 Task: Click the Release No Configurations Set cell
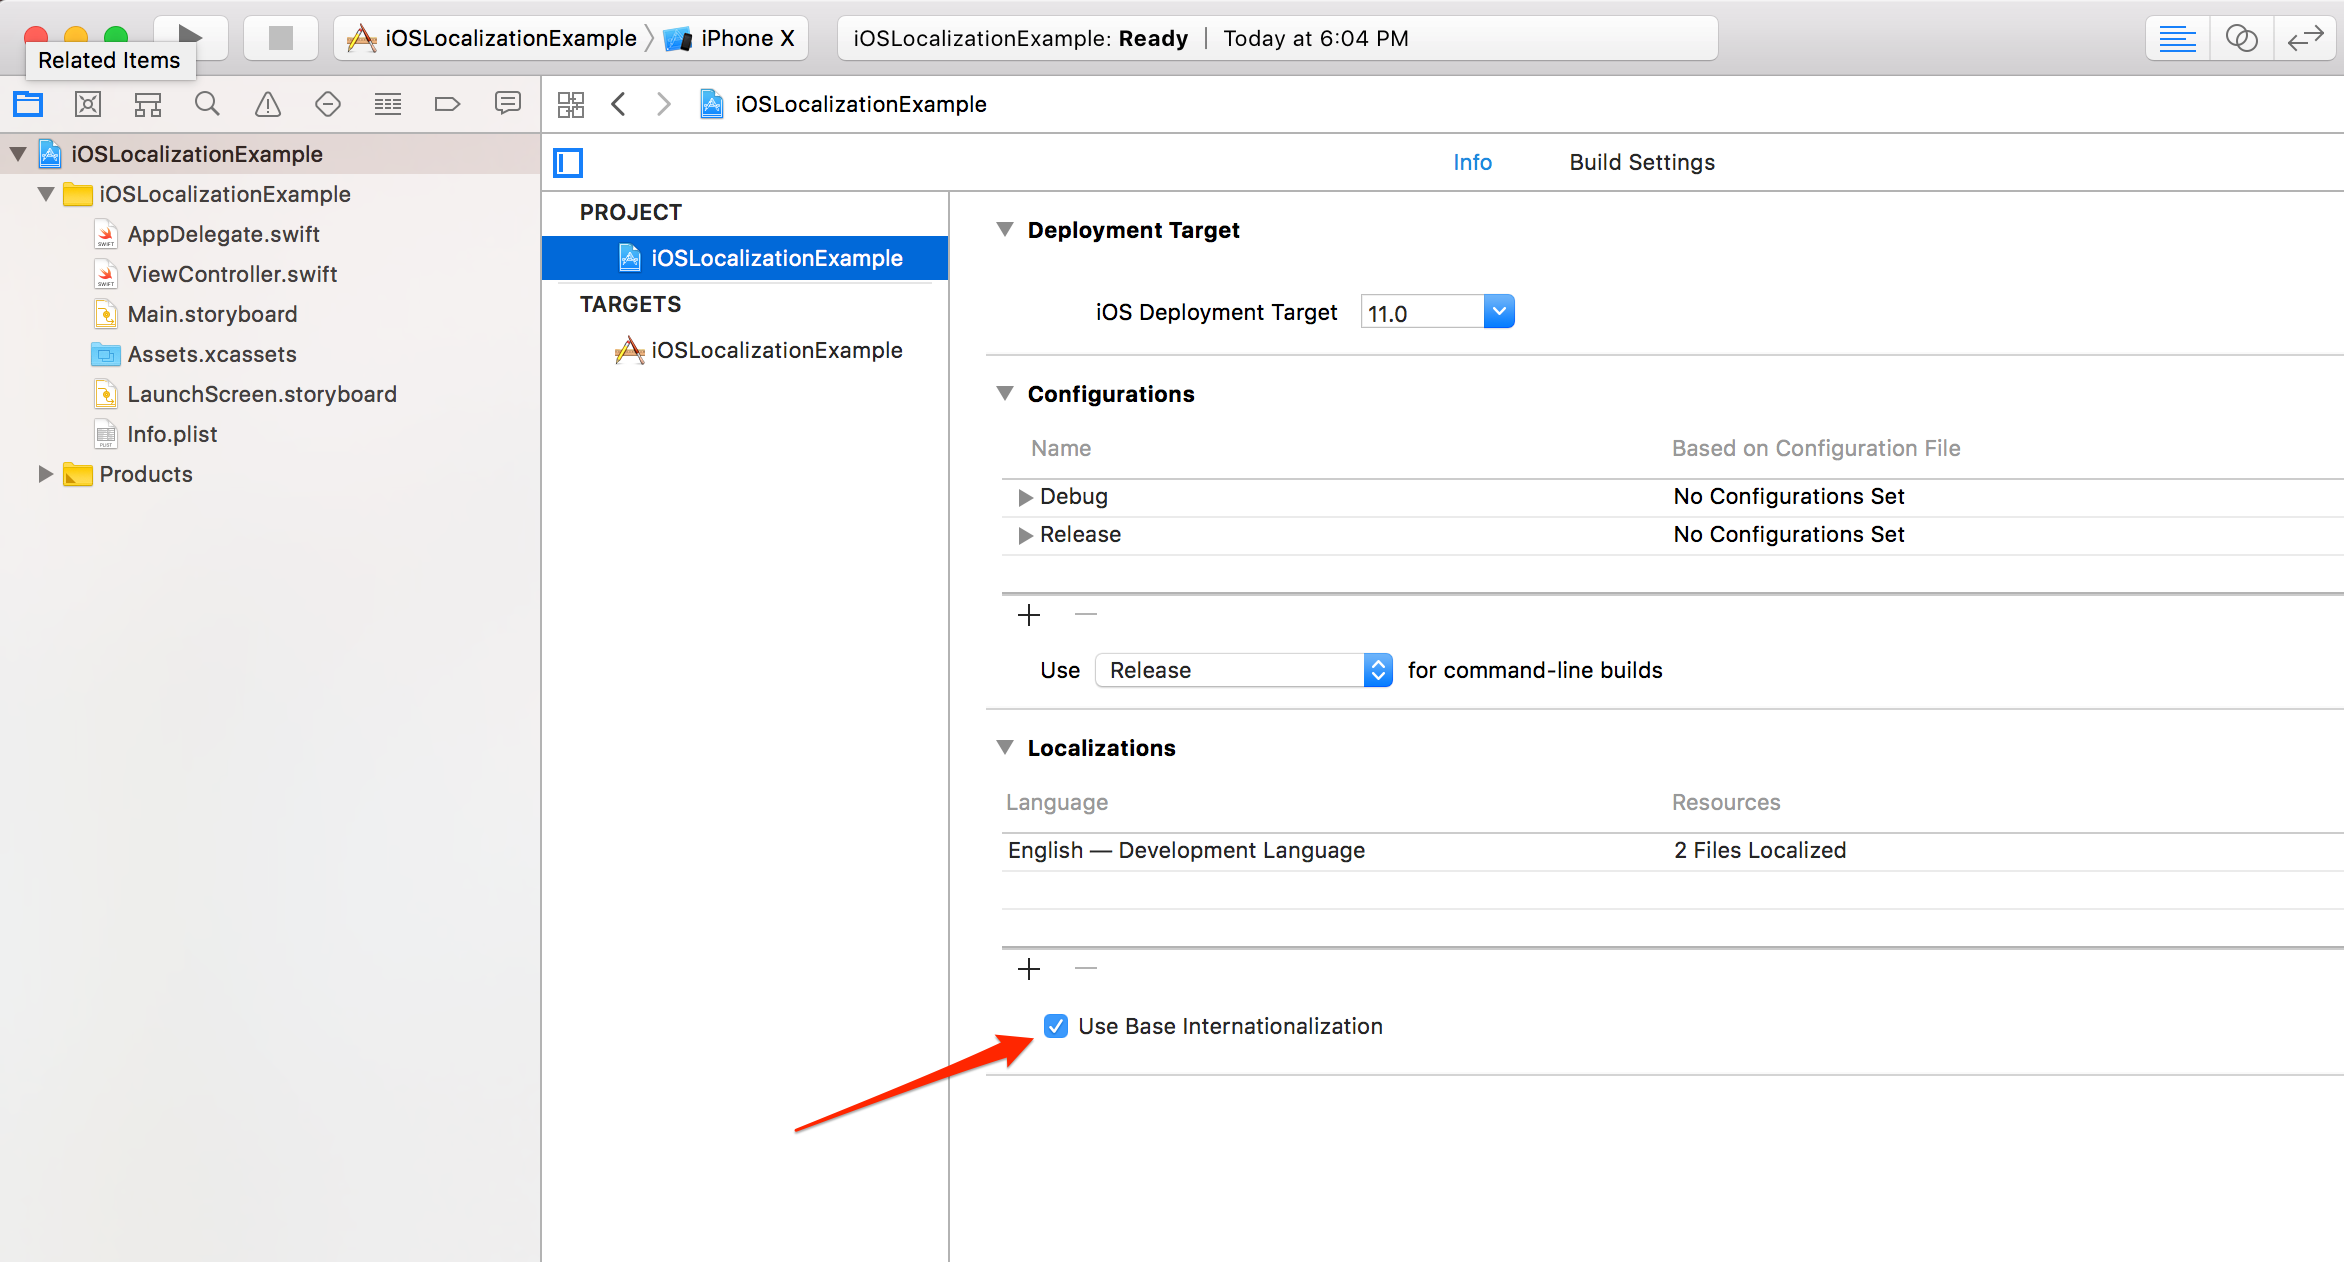coord(1789,534)
